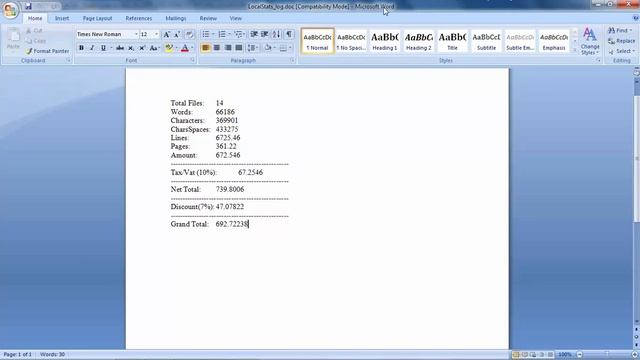Image resolution: width=640 pixels, height=360 pixels.
Task: Switch to the Page Layout tab
Action: pyautogui.click(x=97, y=18)
